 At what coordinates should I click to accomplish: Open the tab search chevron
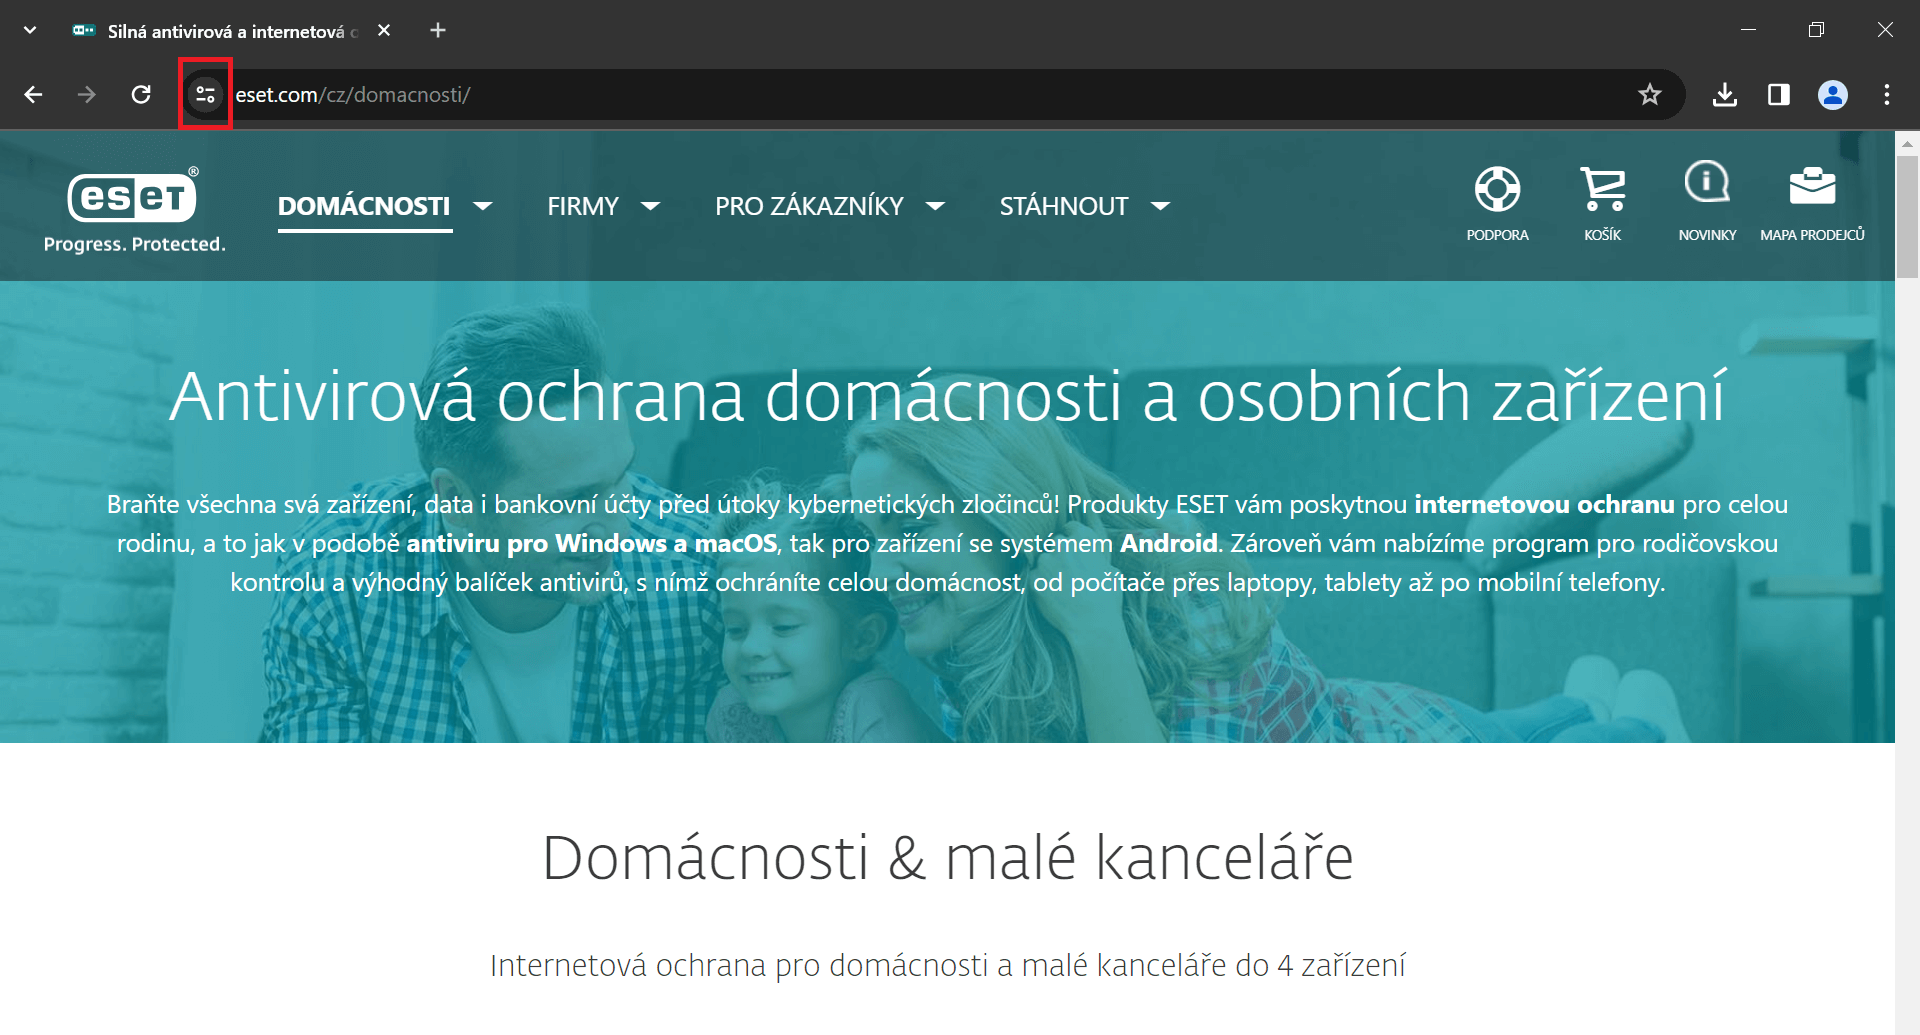click(30, 30)
